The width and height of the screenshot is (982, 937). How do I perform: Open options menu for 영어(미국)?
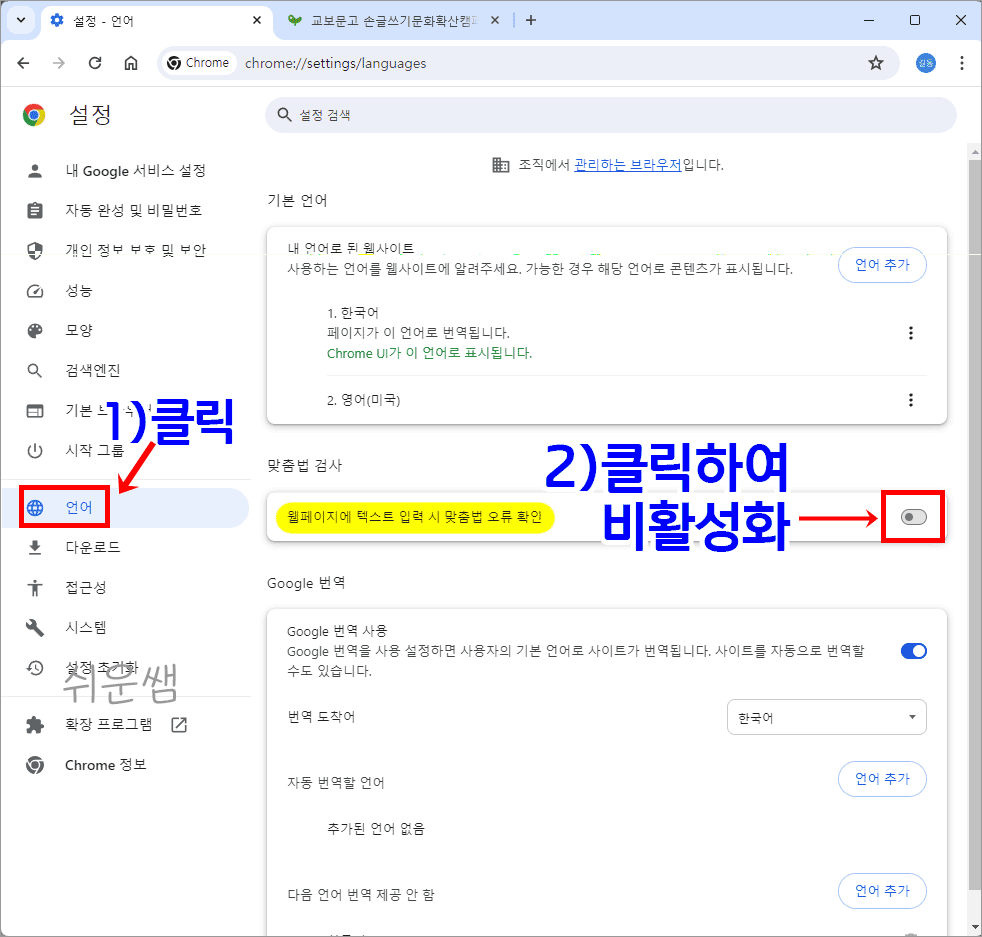pyautogui.click(x=911, y=399)
